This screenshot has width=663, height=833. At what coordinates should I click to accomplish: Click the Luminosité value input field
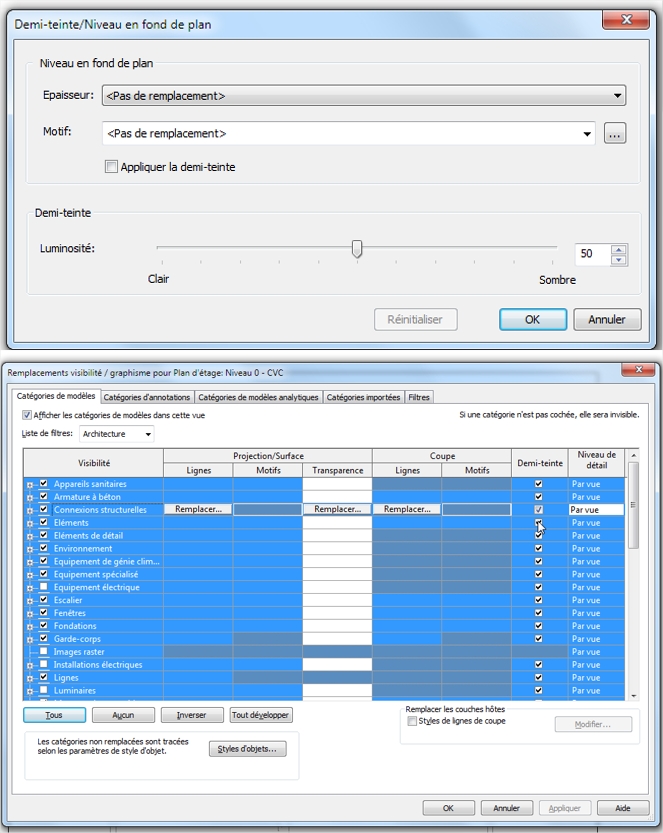coord(591,254)
